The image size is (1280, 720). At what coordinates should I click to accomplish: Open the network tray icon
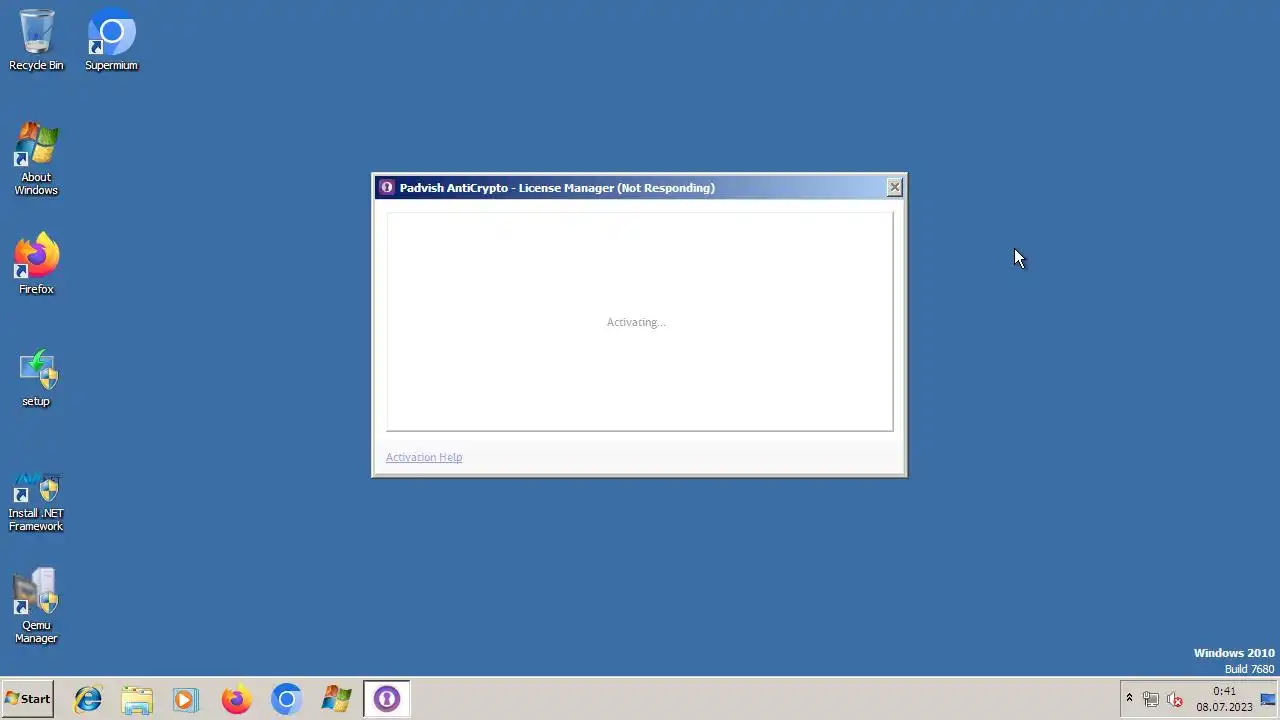[1151, 699]
